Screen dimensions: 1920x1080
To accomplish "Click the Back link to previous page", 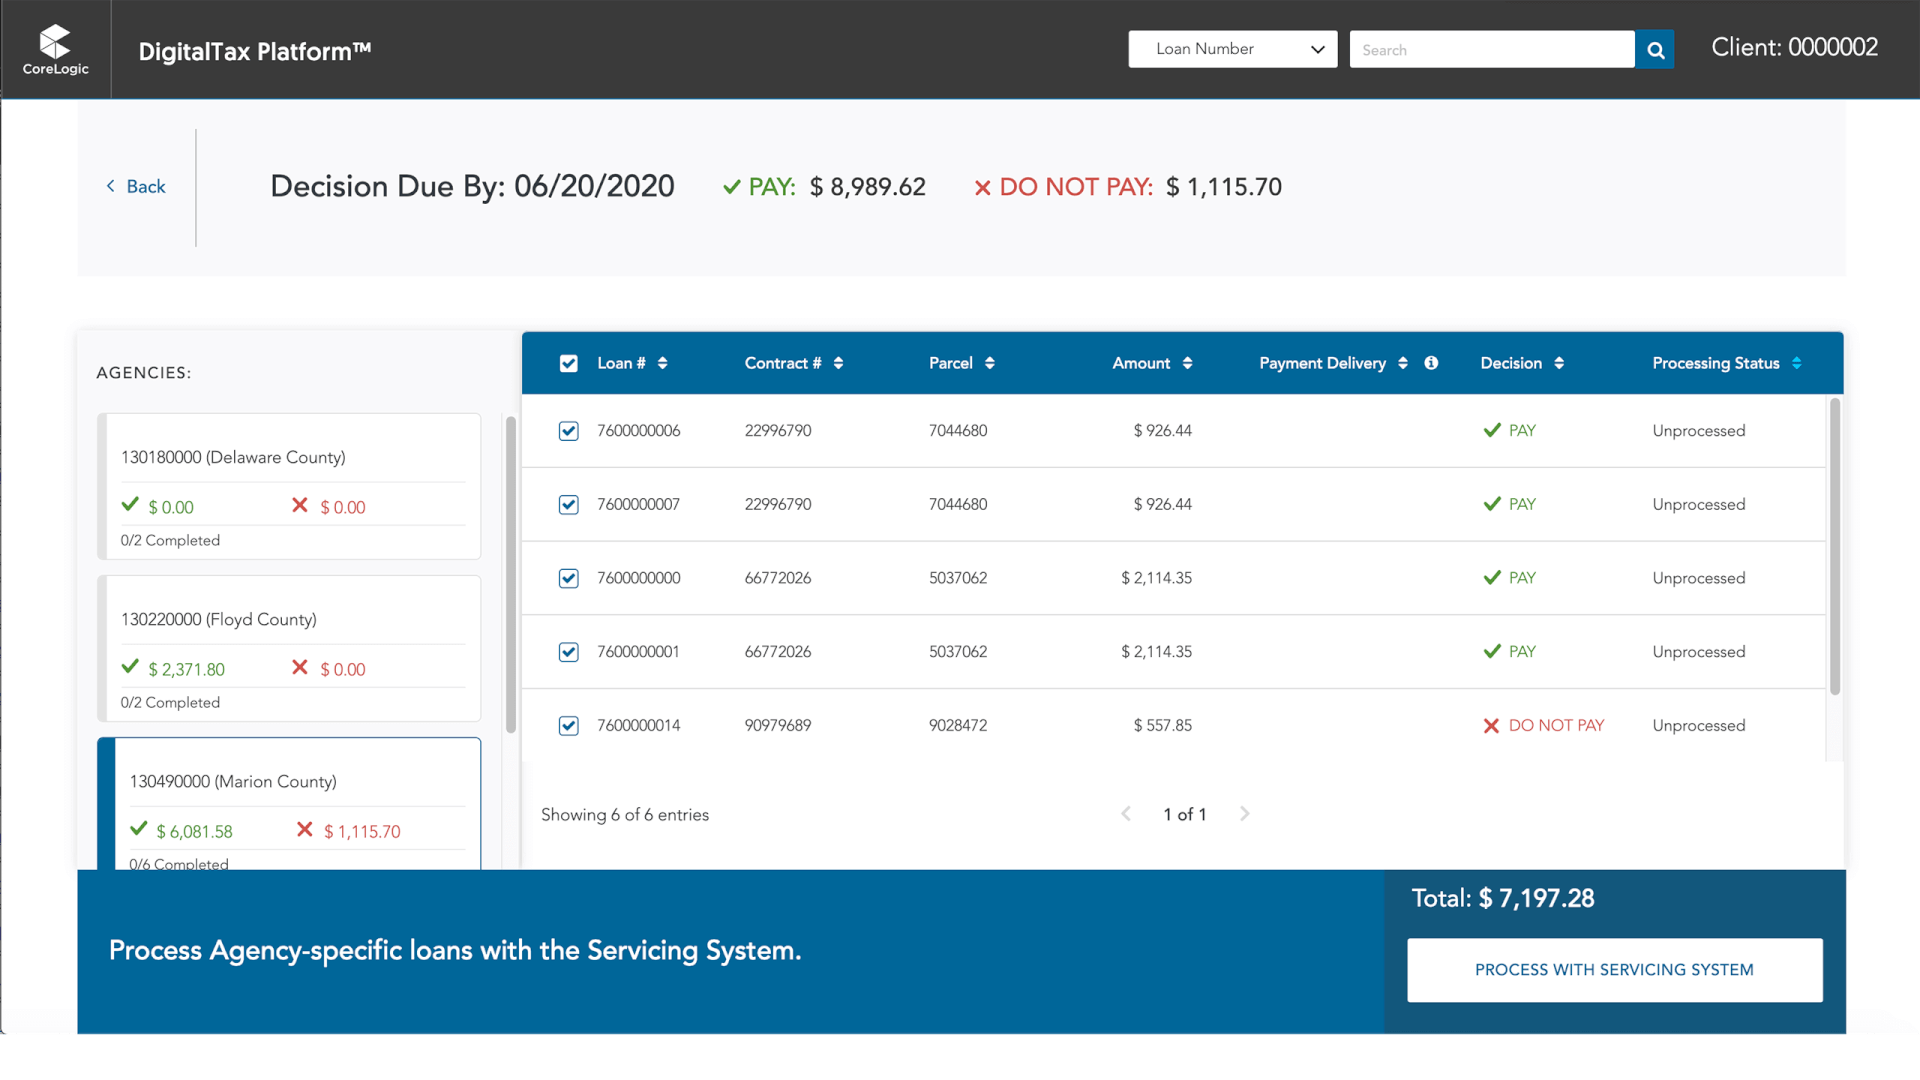I will pos(136,186).
